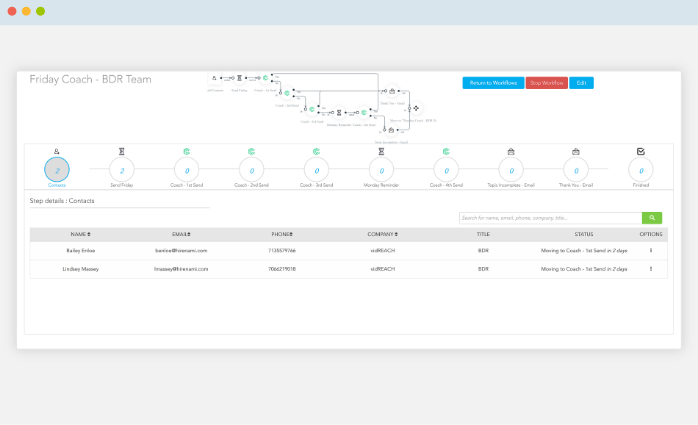Click green icon above Coach - 2nd Send
The height and width of the screenshot is (425, 698).
[x=252, y=152]
